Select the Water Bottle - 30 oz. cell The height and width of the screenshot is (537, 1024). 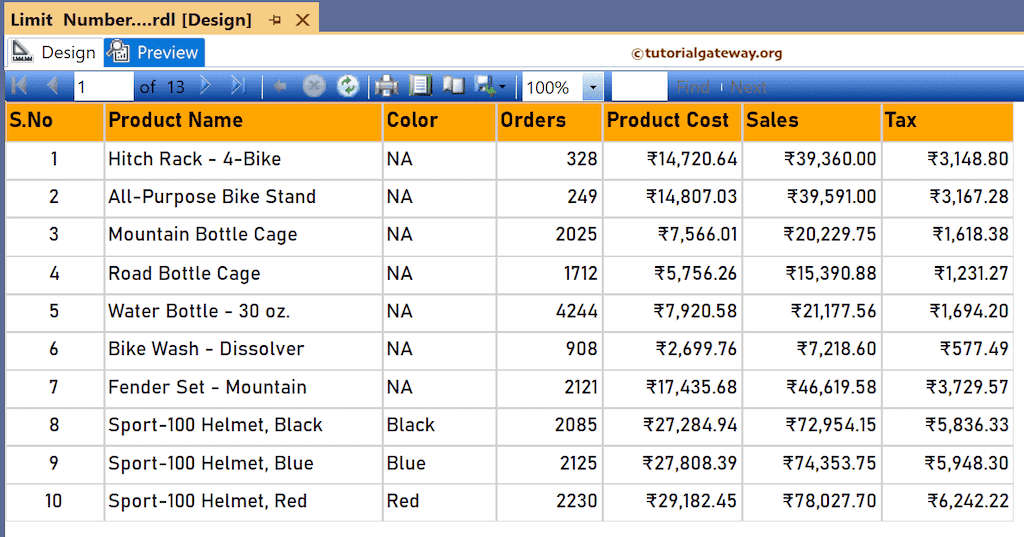(243, 312)
